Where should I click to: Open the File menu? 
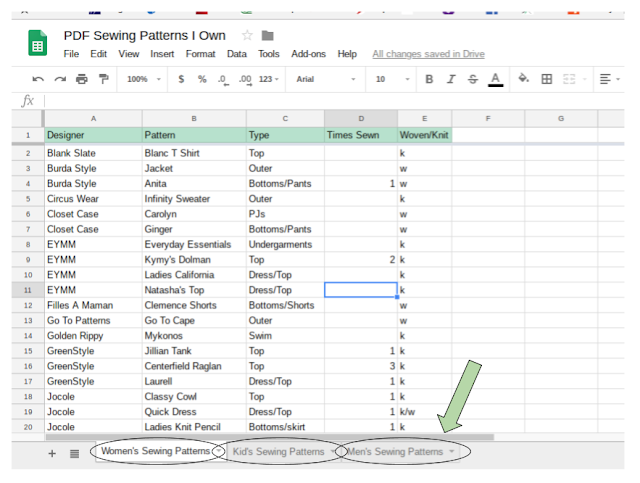pos(71,54)
